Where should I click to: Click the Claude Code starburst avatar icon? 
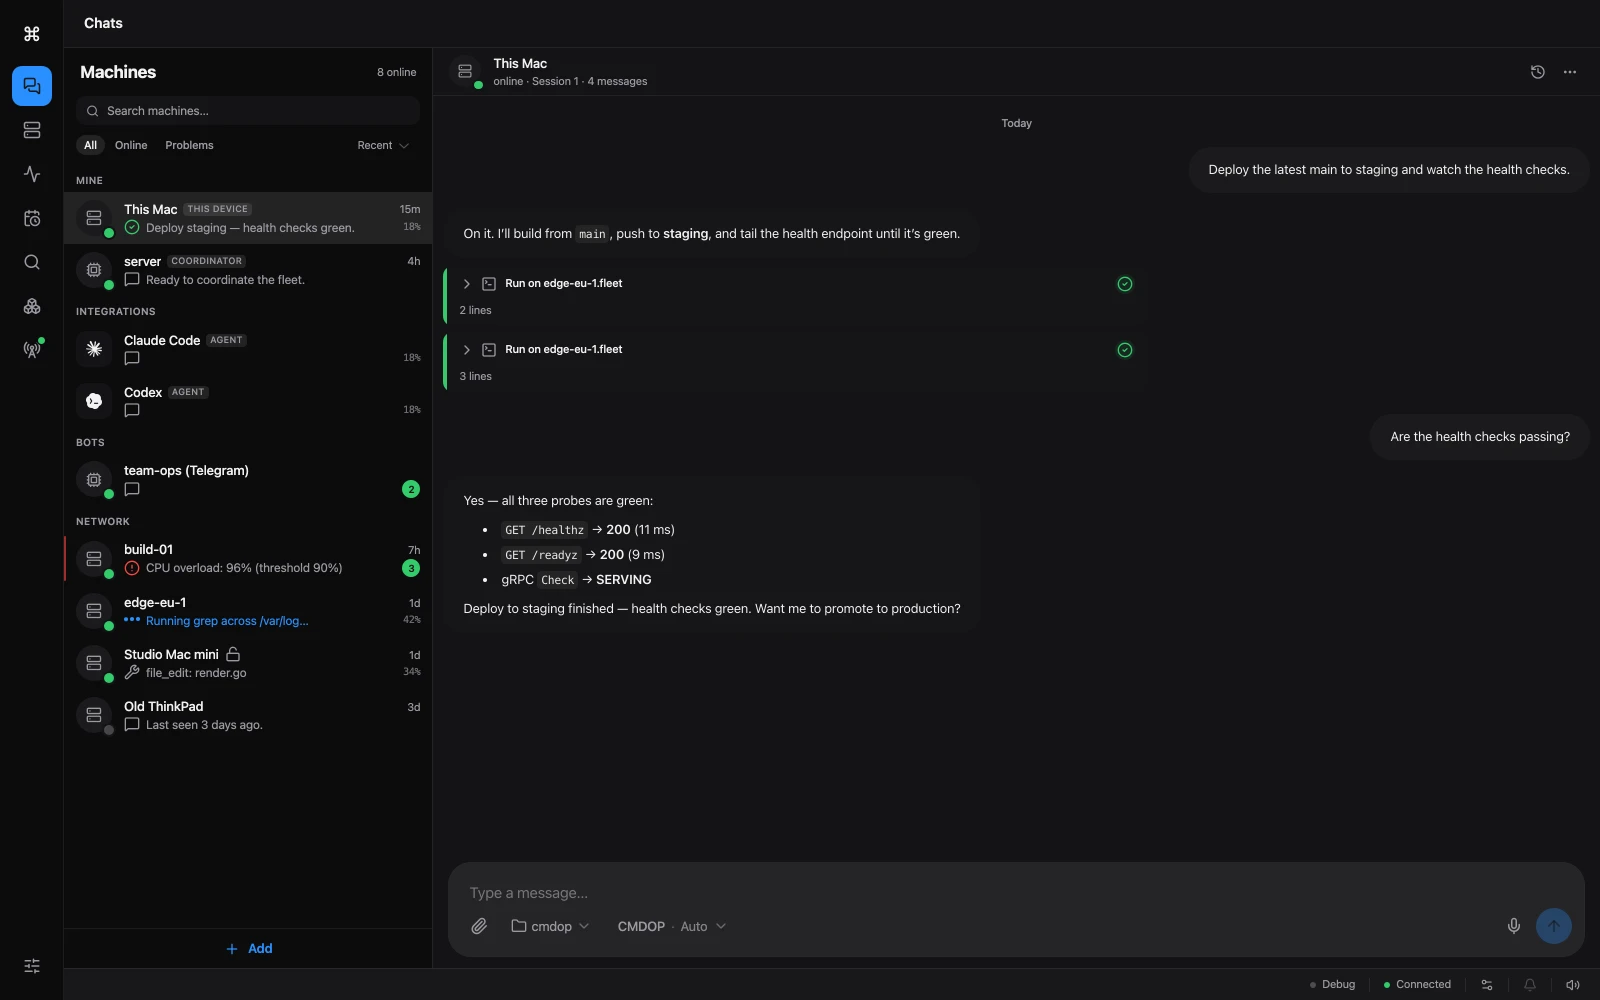tap(94, 349)
